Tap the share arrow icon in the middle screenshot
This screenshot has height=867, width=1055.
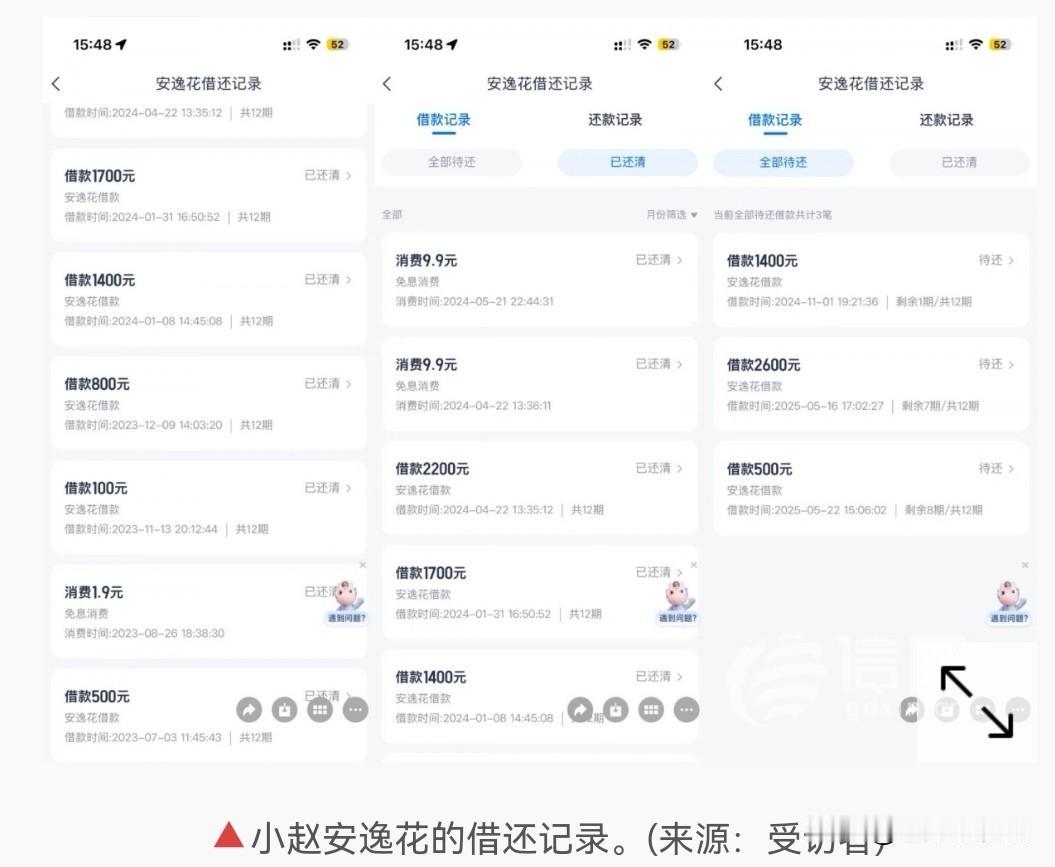coord(580,710)
